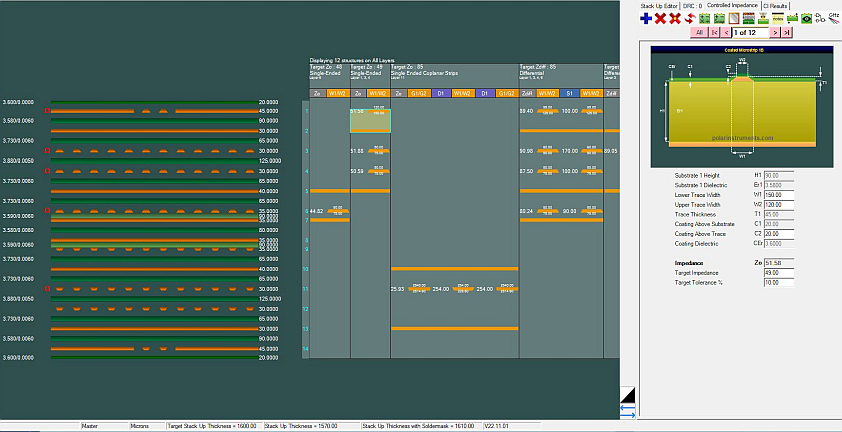Viewport: 842px width, 432px height.
Task: Go to previous structure with < button
Action: point(726,33)
